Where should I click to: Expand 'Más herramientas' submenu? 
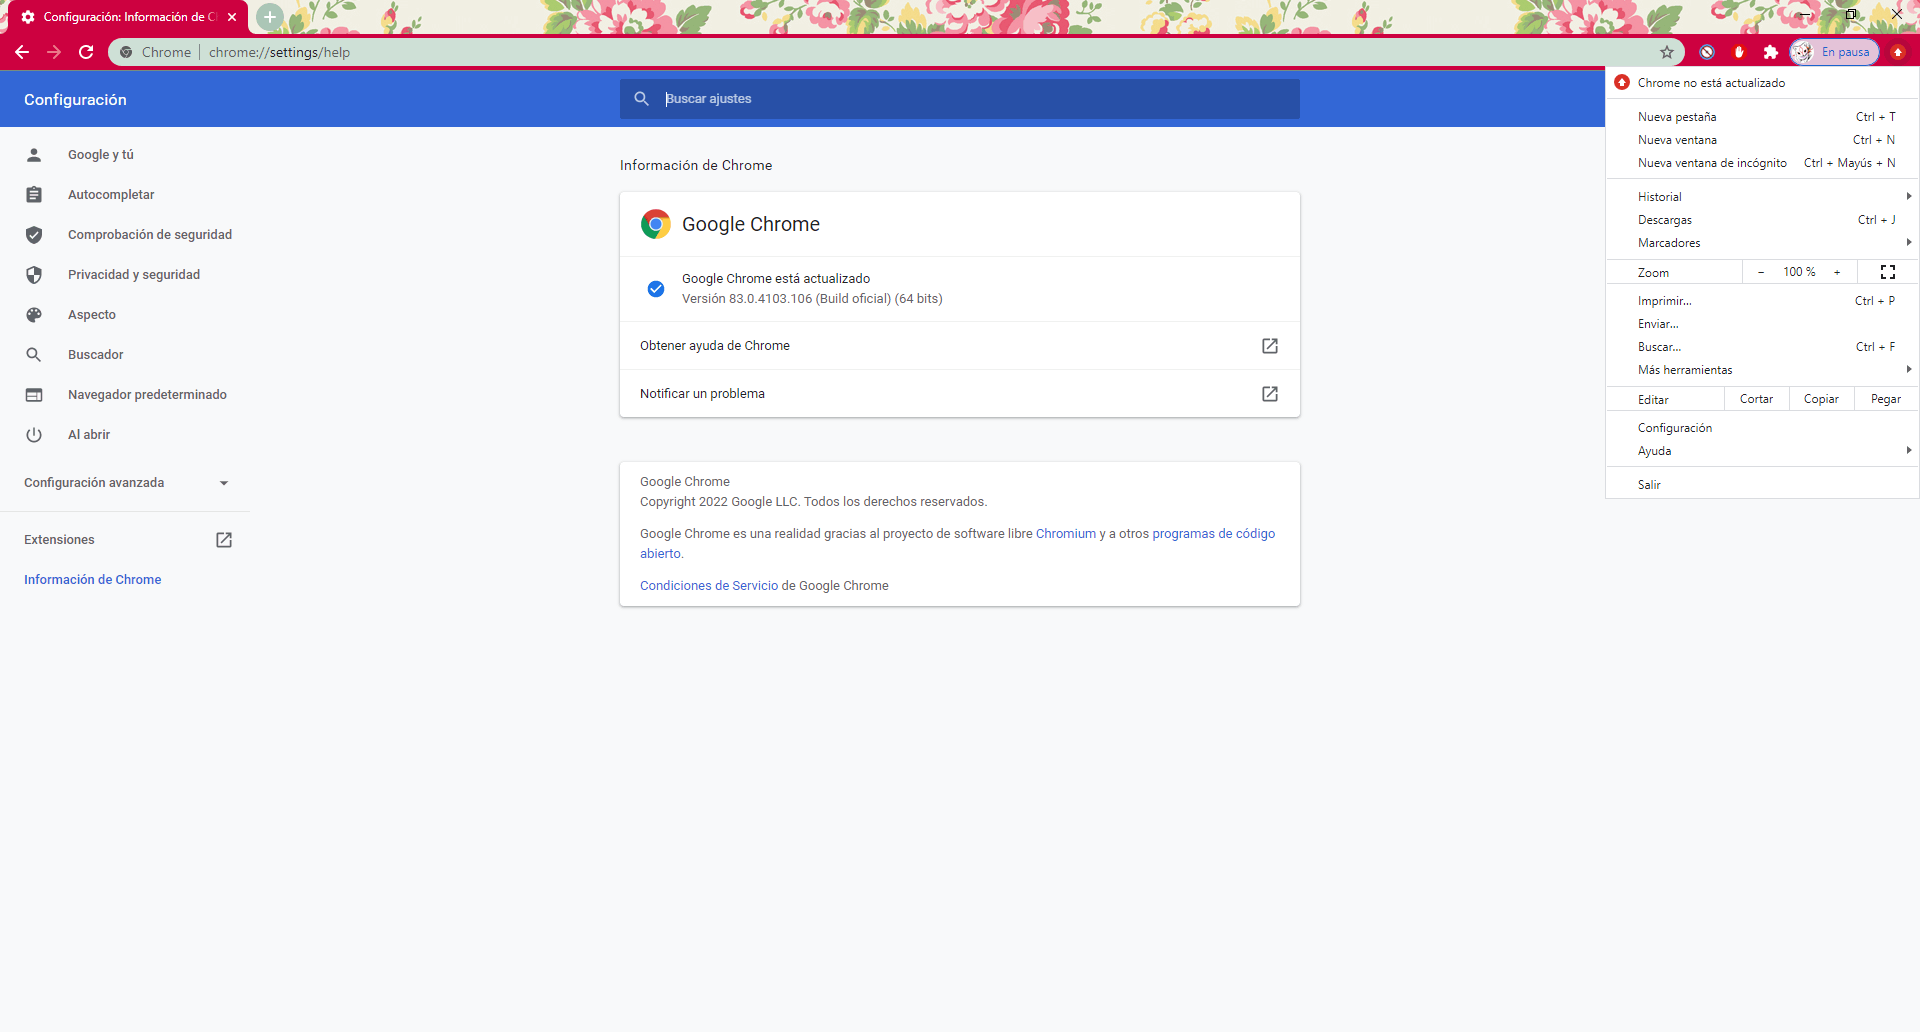click(1762, 370)
